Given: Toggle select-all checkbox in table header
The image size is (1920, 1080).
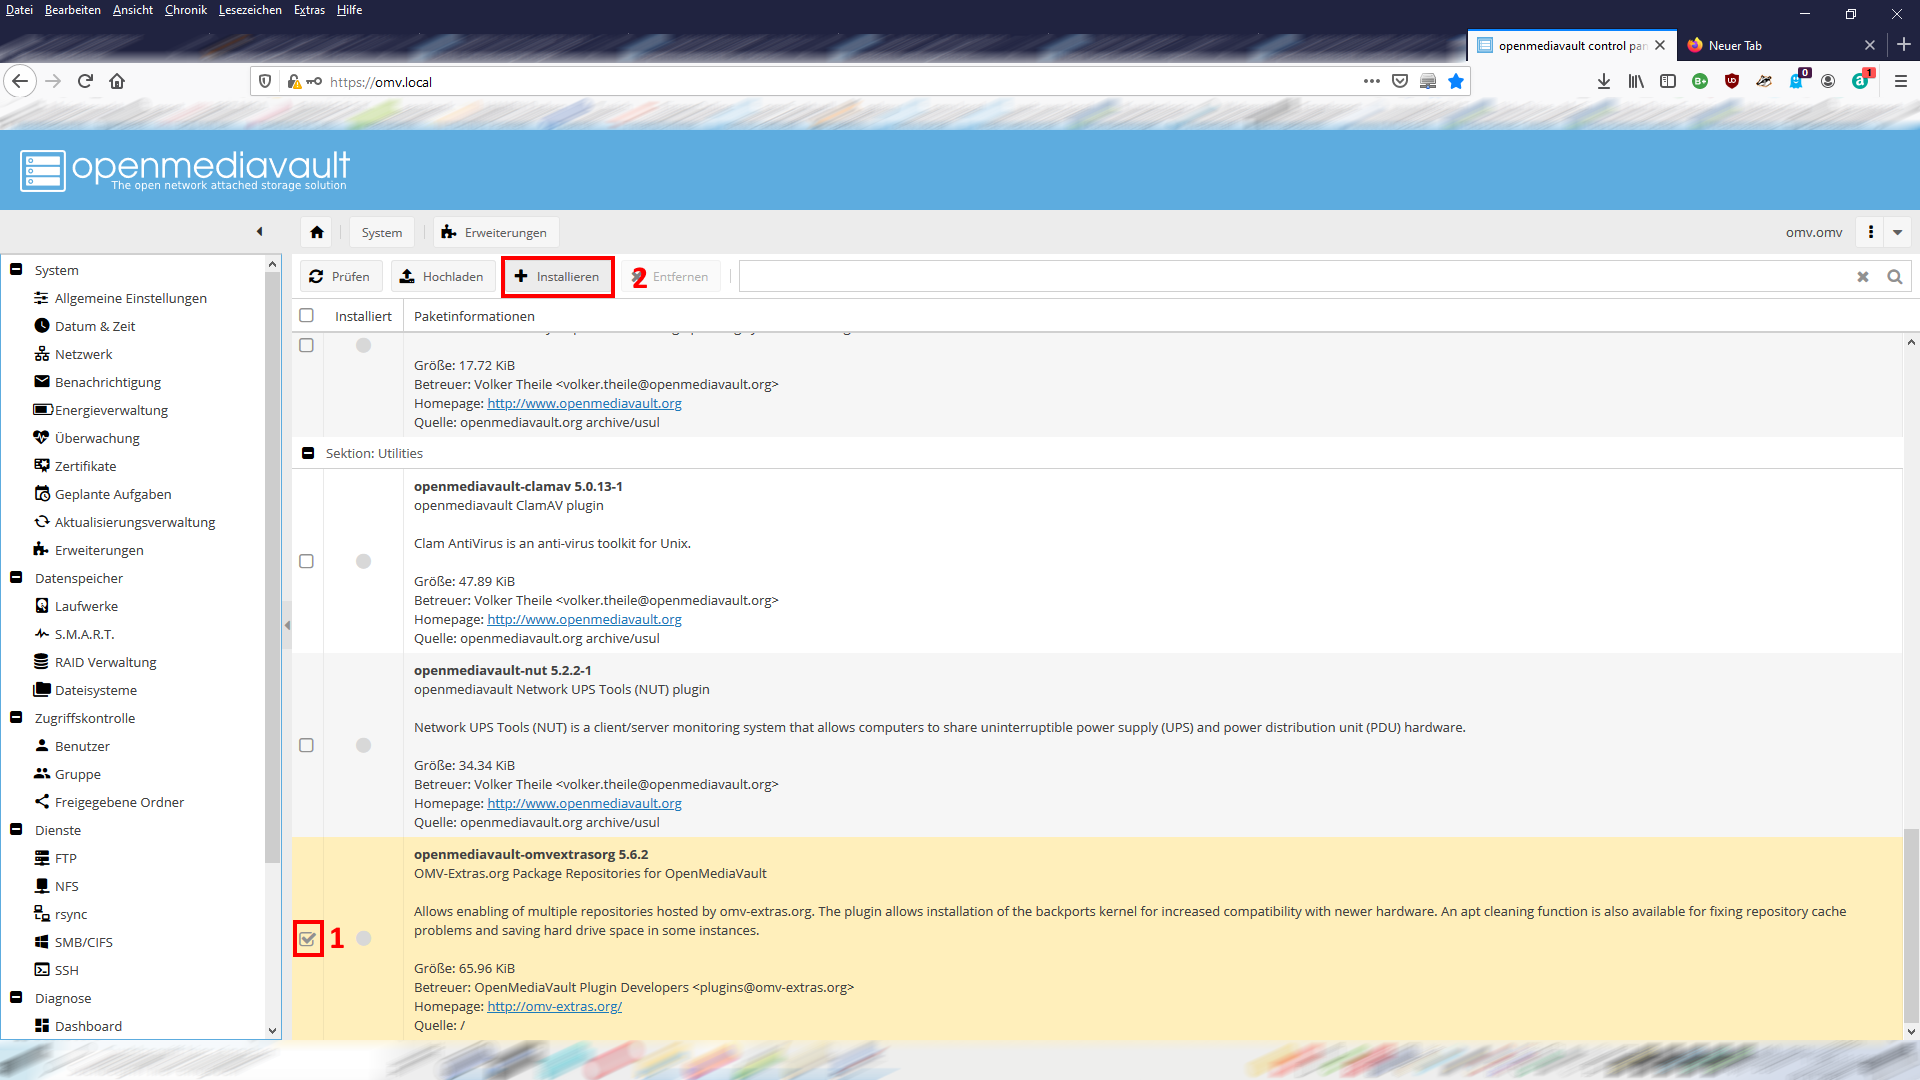Looking at the screenshot, I should (x=307, y=315).
